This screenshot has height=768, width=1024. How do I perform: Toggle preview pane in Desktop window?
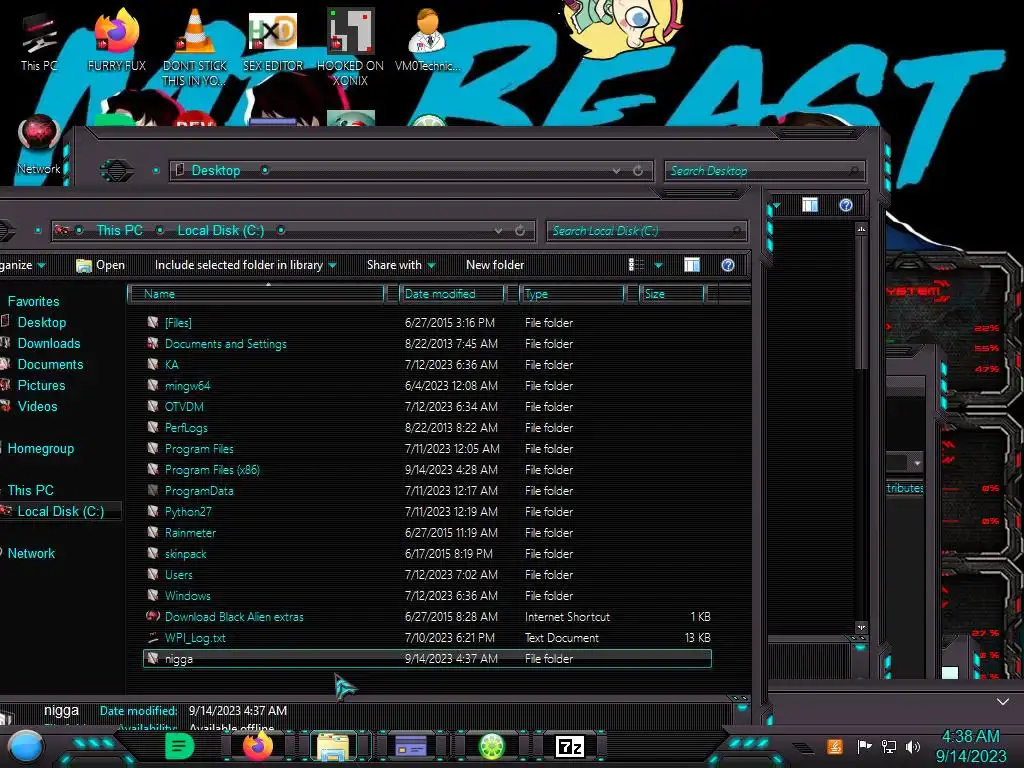point(810,205)
